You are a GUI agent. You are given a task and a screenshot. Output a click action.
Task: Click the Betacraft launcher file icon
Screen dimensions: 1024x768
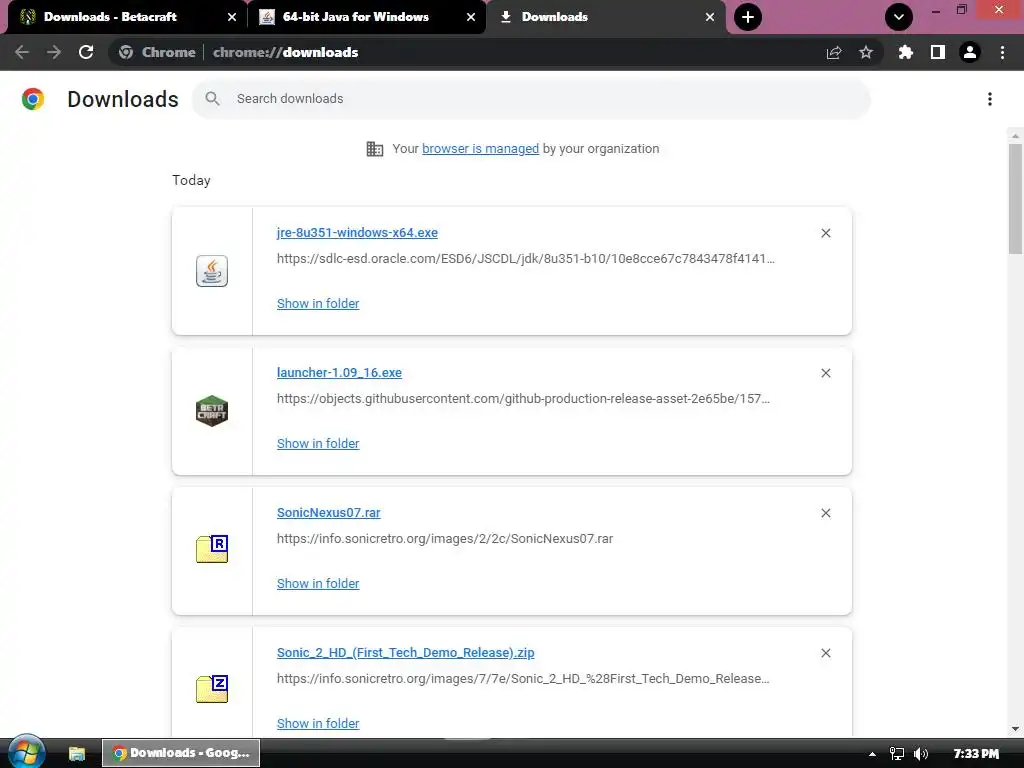click(212, 411)
